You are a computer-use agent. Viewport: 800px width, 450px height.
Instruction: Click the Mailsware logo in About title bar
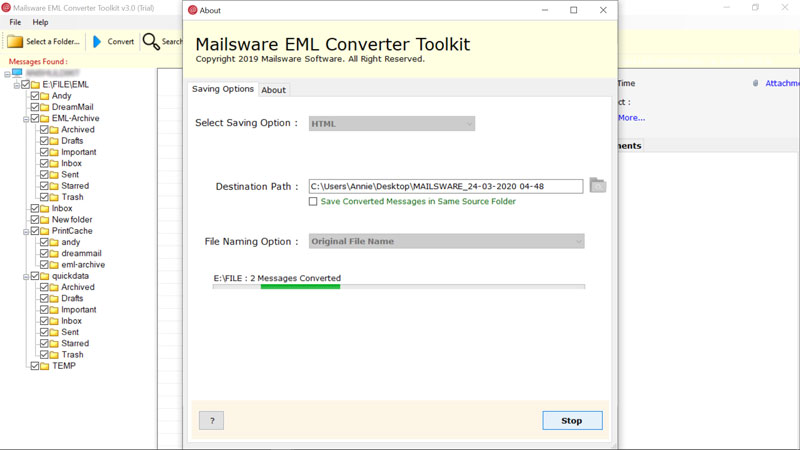click(x=193, y=10)
